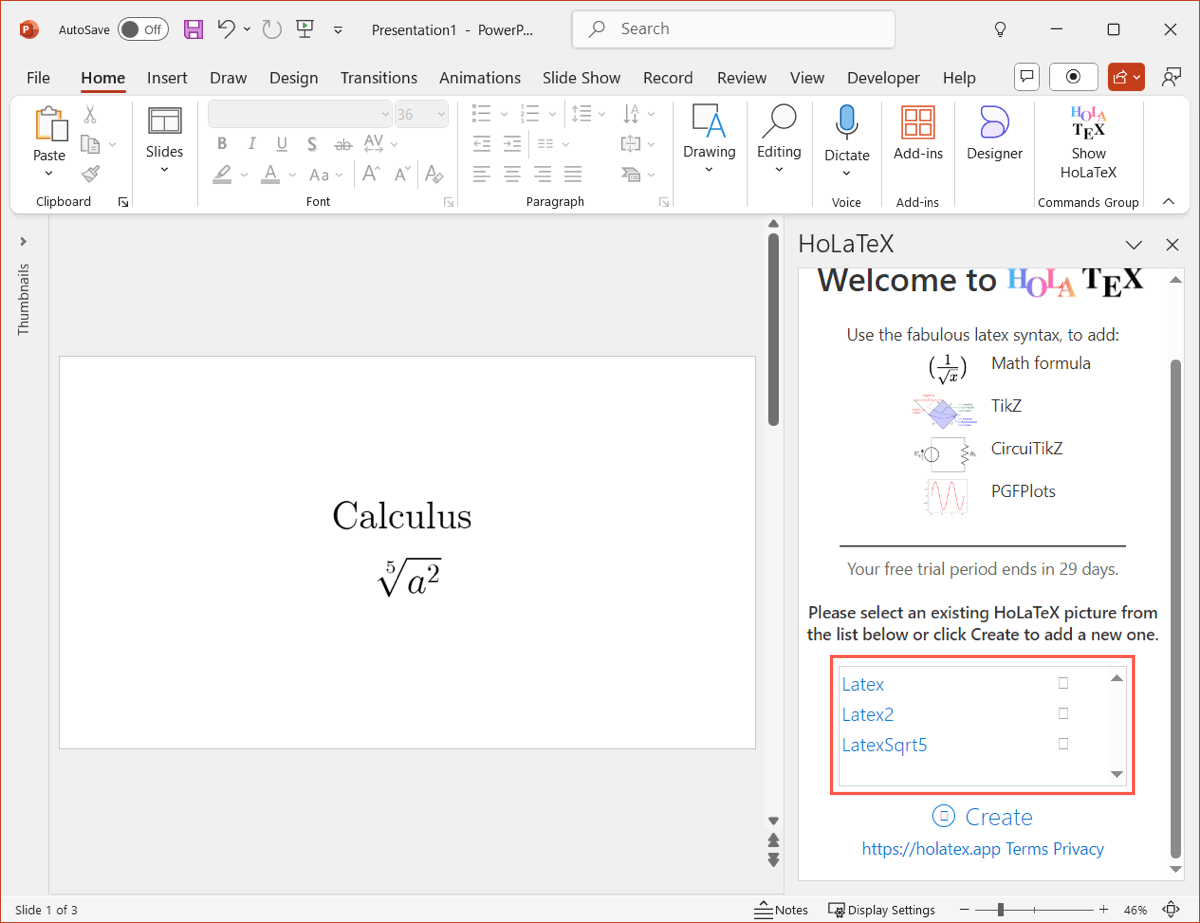
Task: Increase font size button
Action: (x=371, y=174)
